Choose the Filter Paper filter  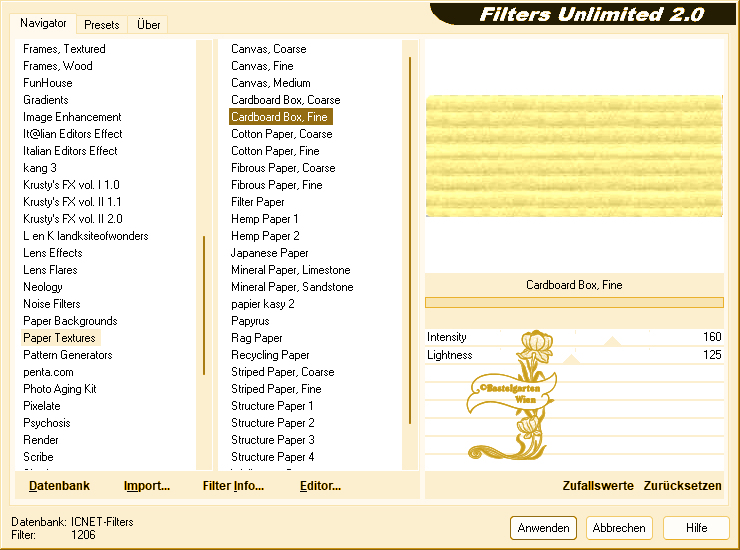[258, 202]
